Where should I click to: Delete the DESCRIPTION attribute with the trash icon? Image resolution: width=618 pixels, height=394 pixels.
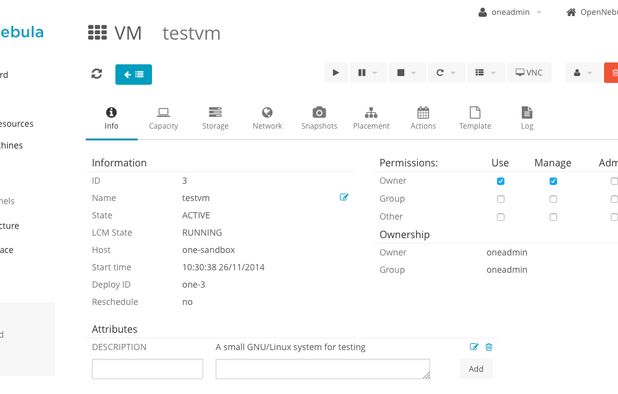[489, 347]
